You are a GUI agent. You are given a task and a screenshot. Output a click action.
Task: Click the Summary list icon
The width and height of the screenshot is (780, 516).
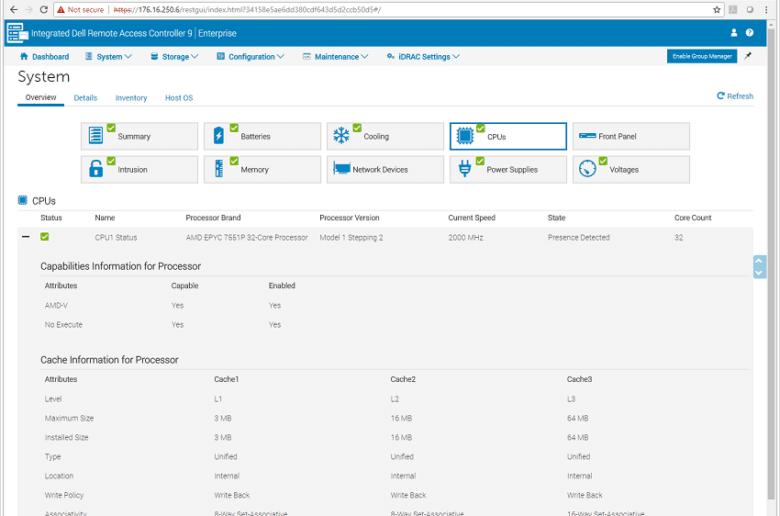tap(96, 135)
